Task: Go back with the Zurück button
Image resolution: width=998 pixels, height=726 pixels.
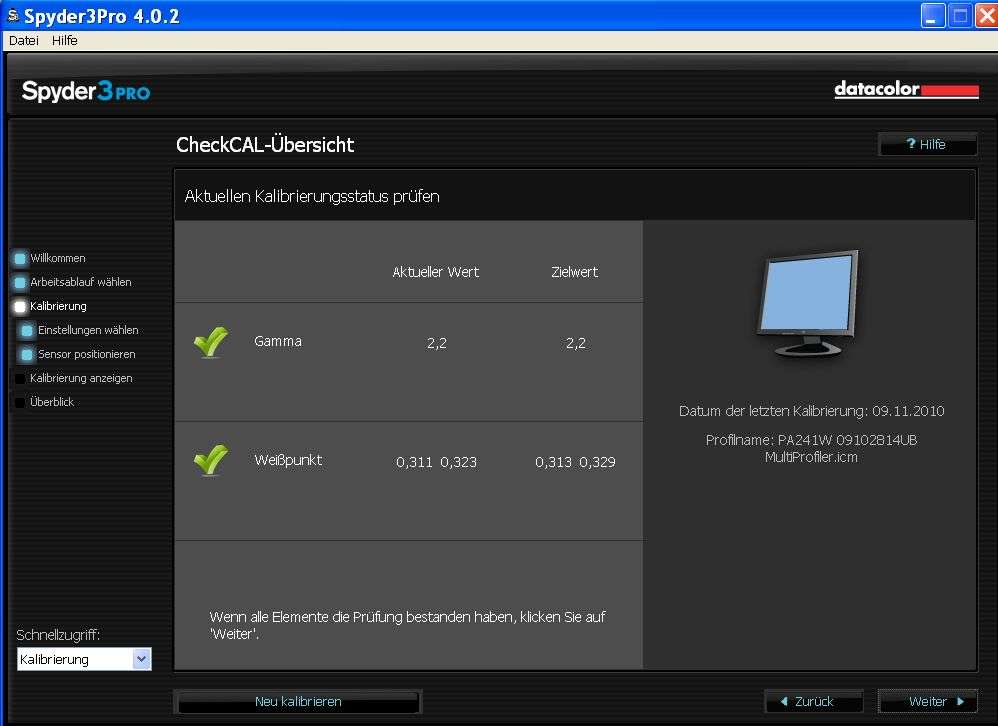Action: [x=813, y=702]
